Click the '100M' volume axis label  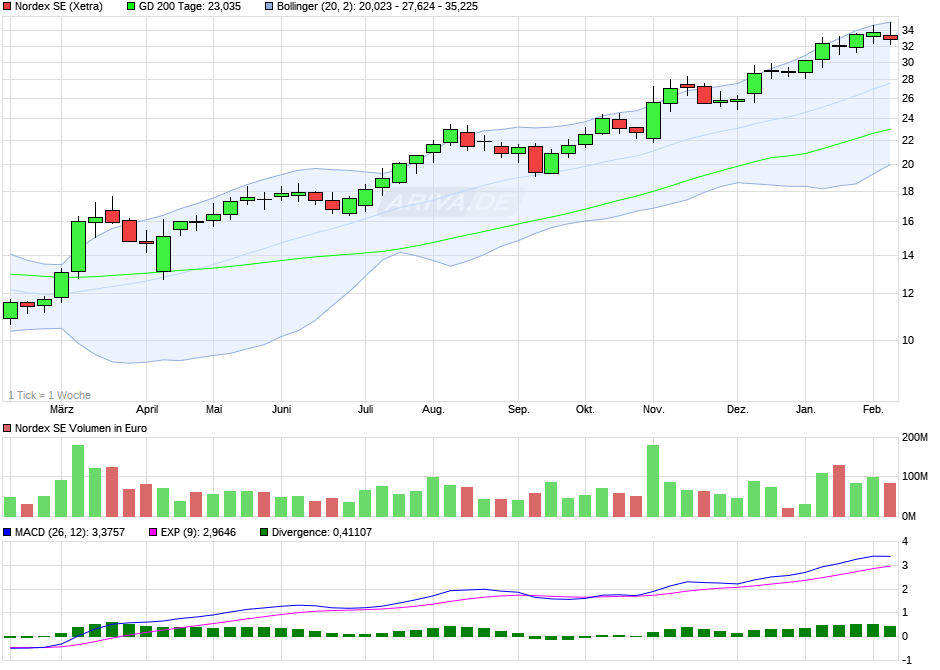click(x=915, y=476)
